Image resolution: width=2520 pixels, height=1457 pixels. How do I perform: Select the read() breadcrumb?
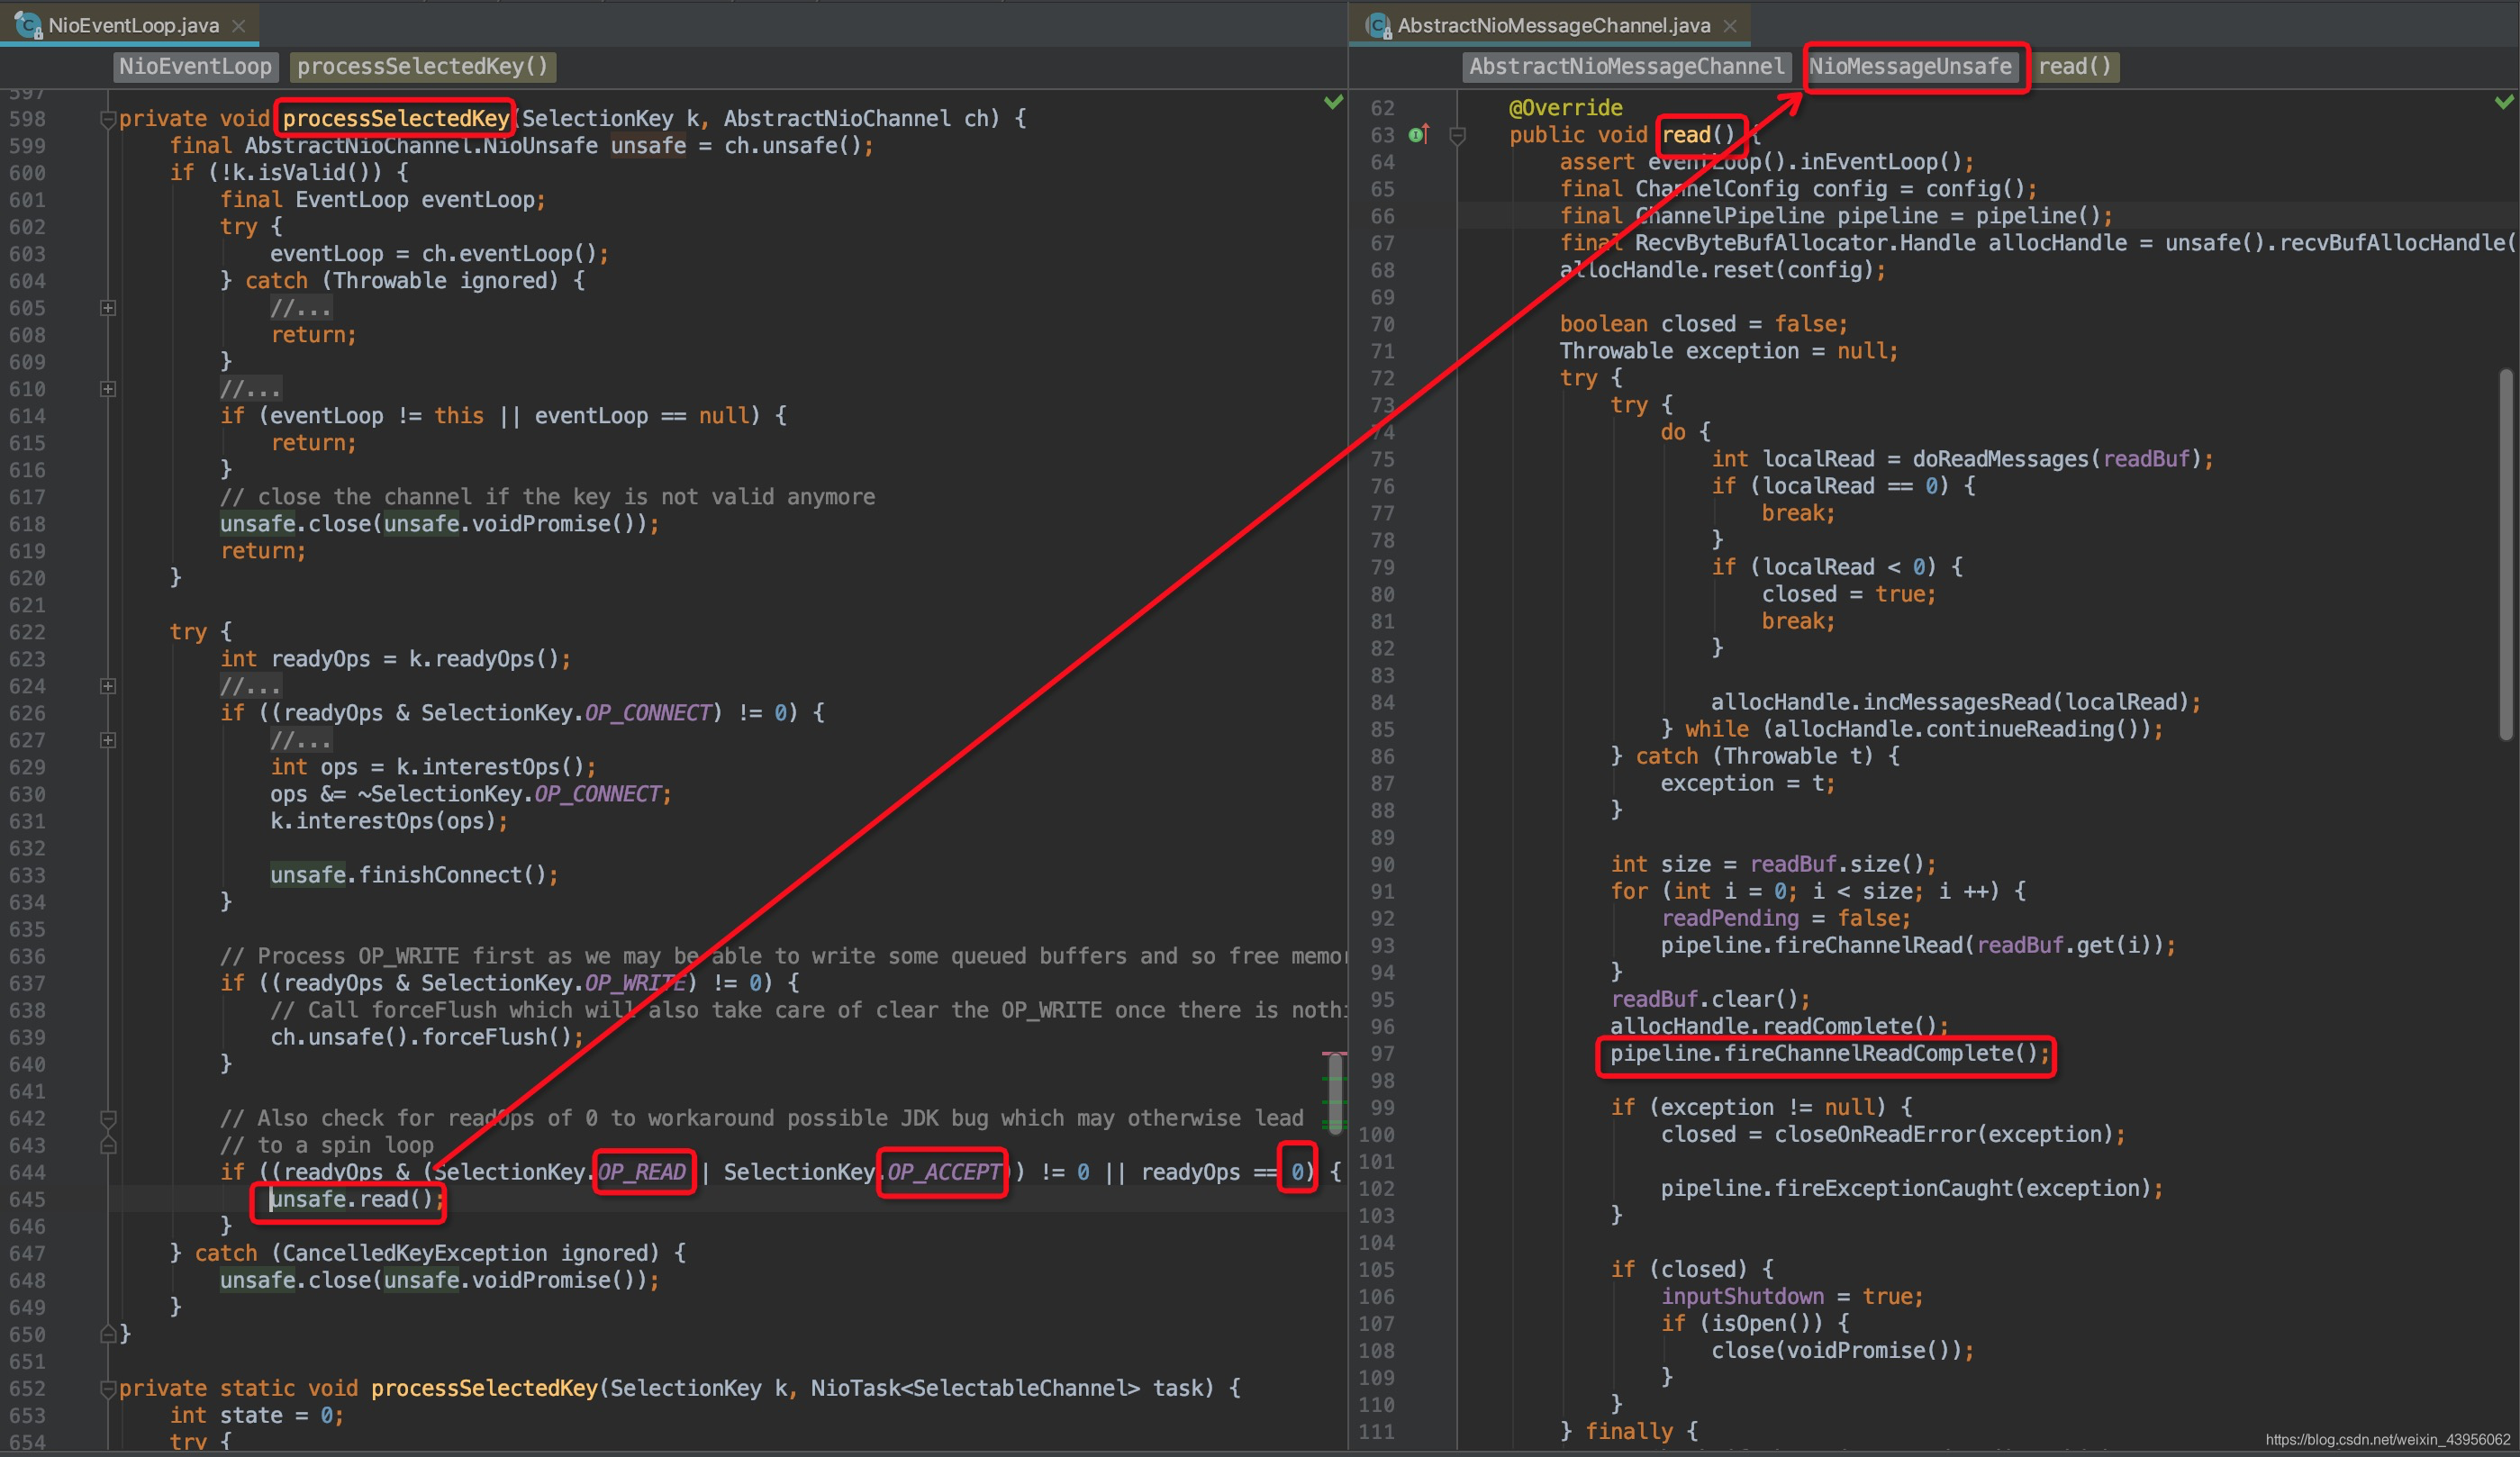click(x=2074, y=66)
